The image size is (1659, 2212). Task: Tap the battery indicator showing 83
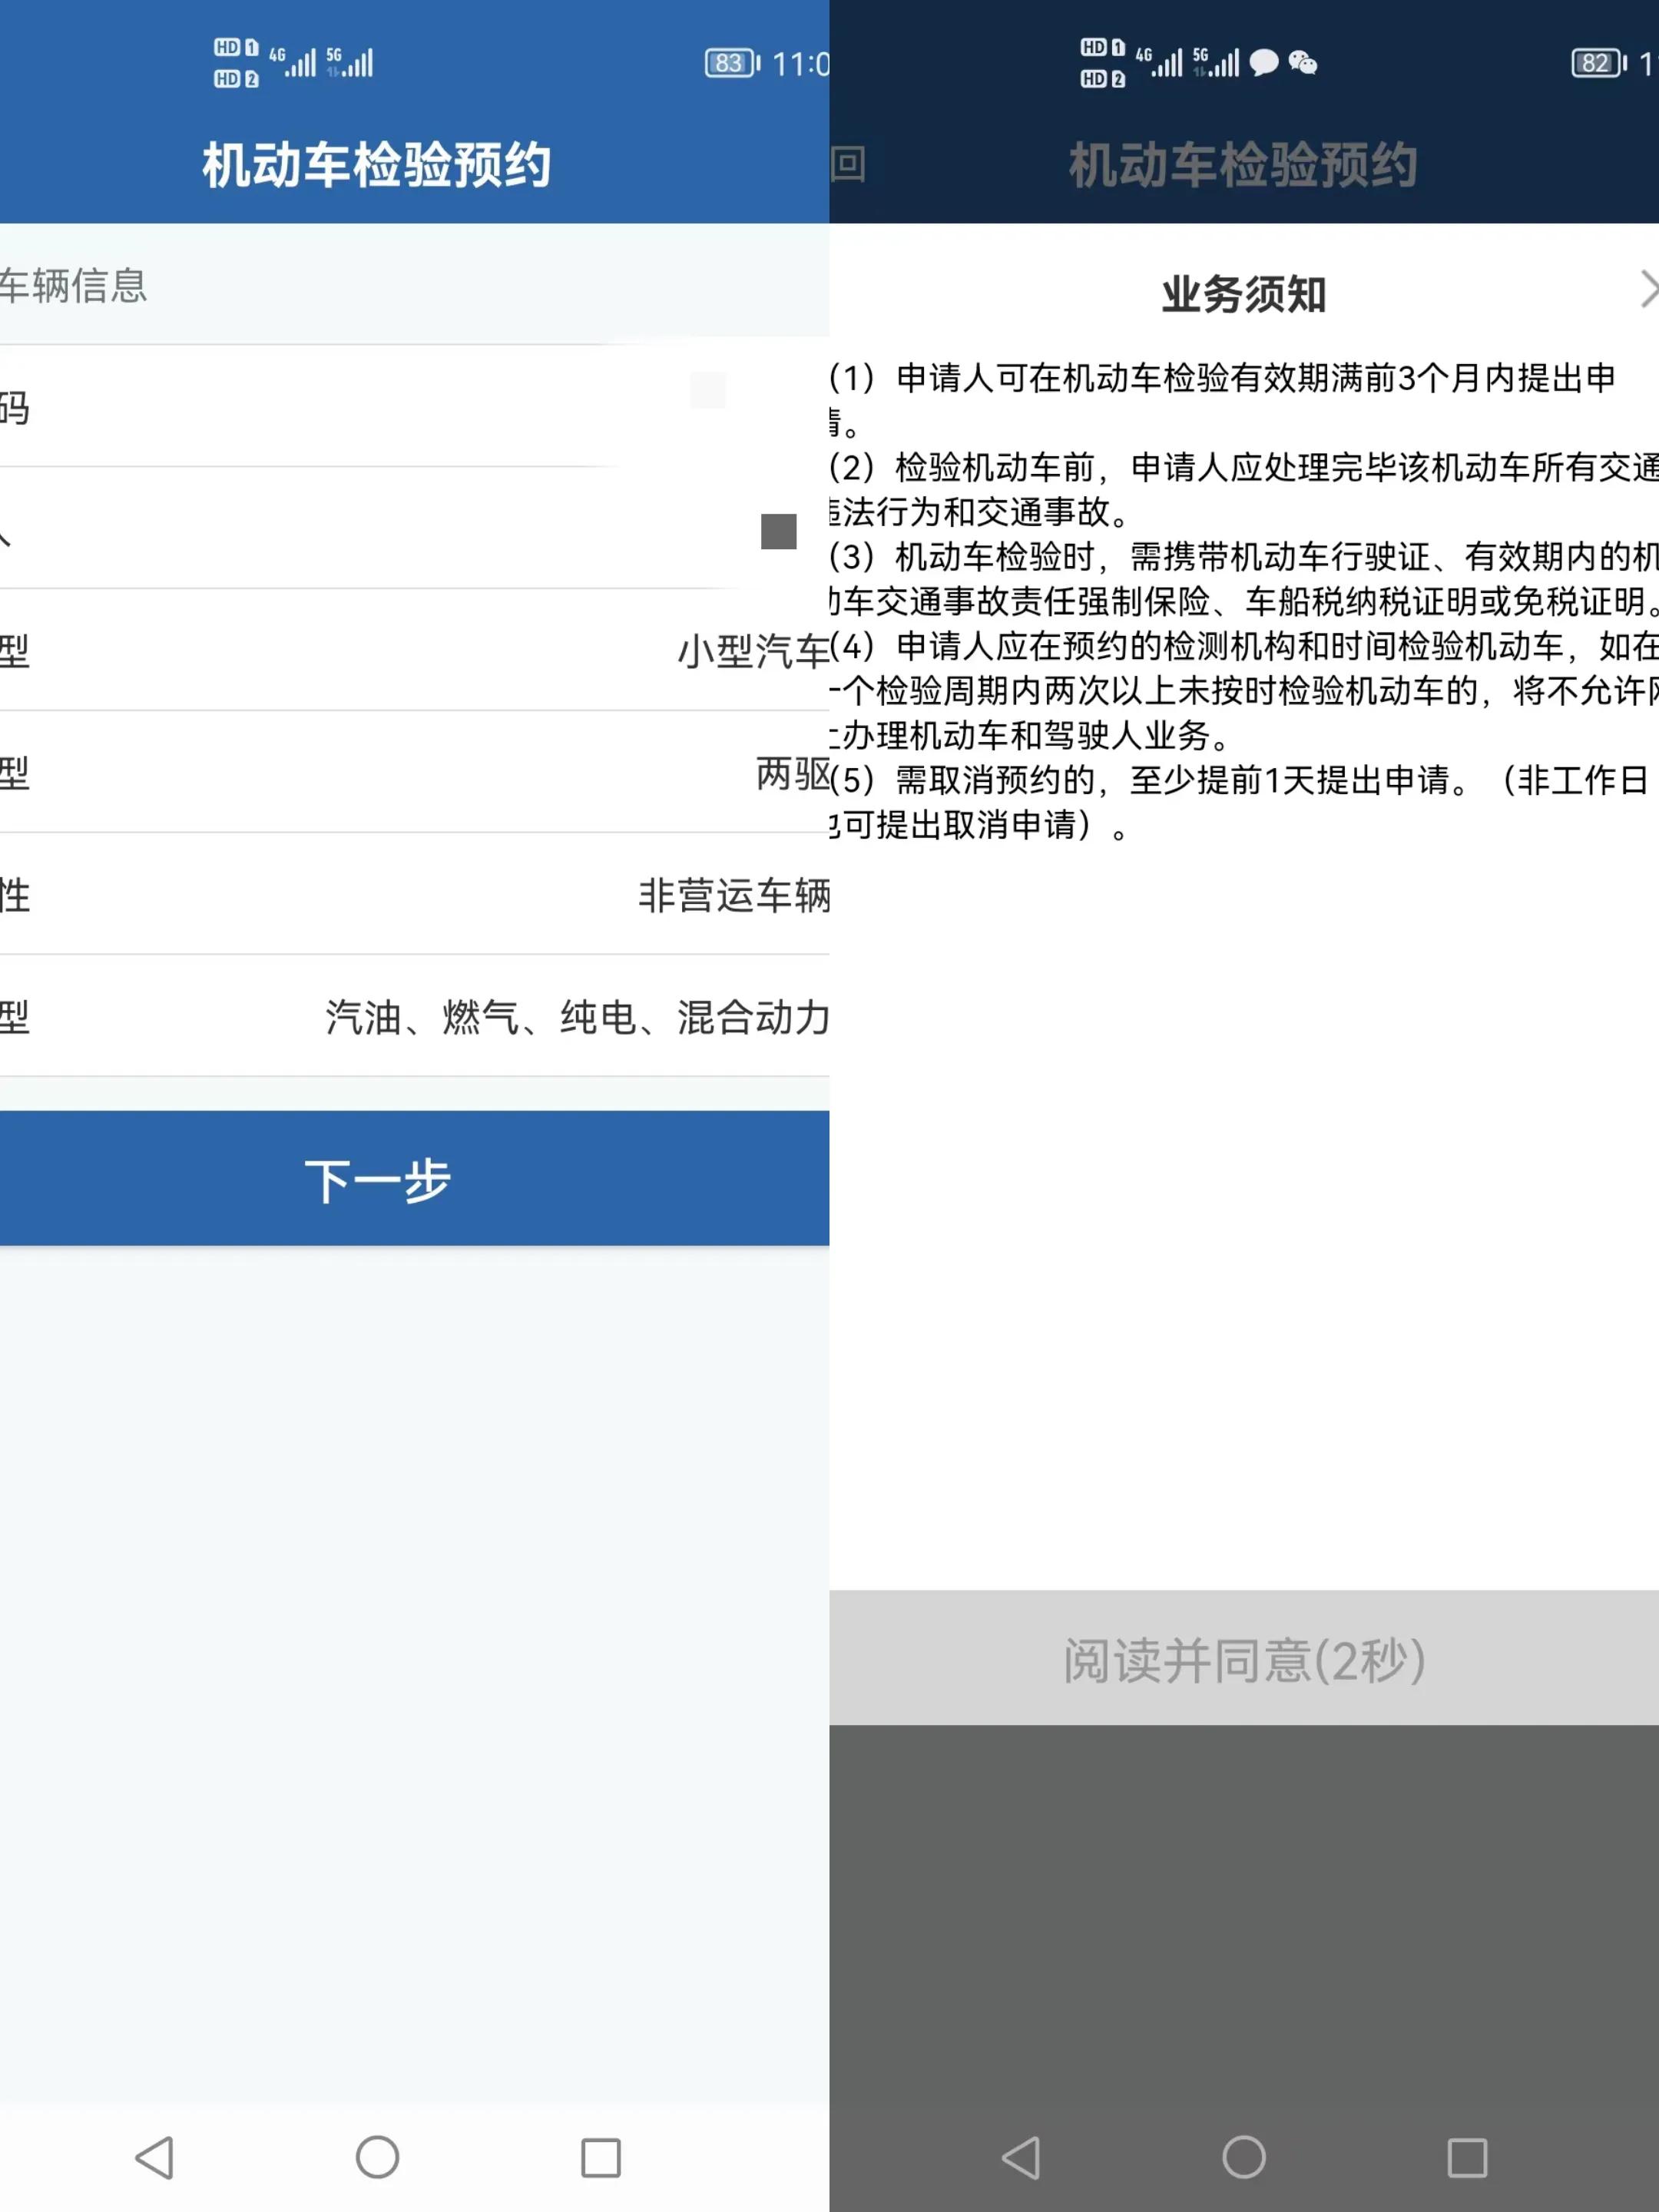[728, 63]
